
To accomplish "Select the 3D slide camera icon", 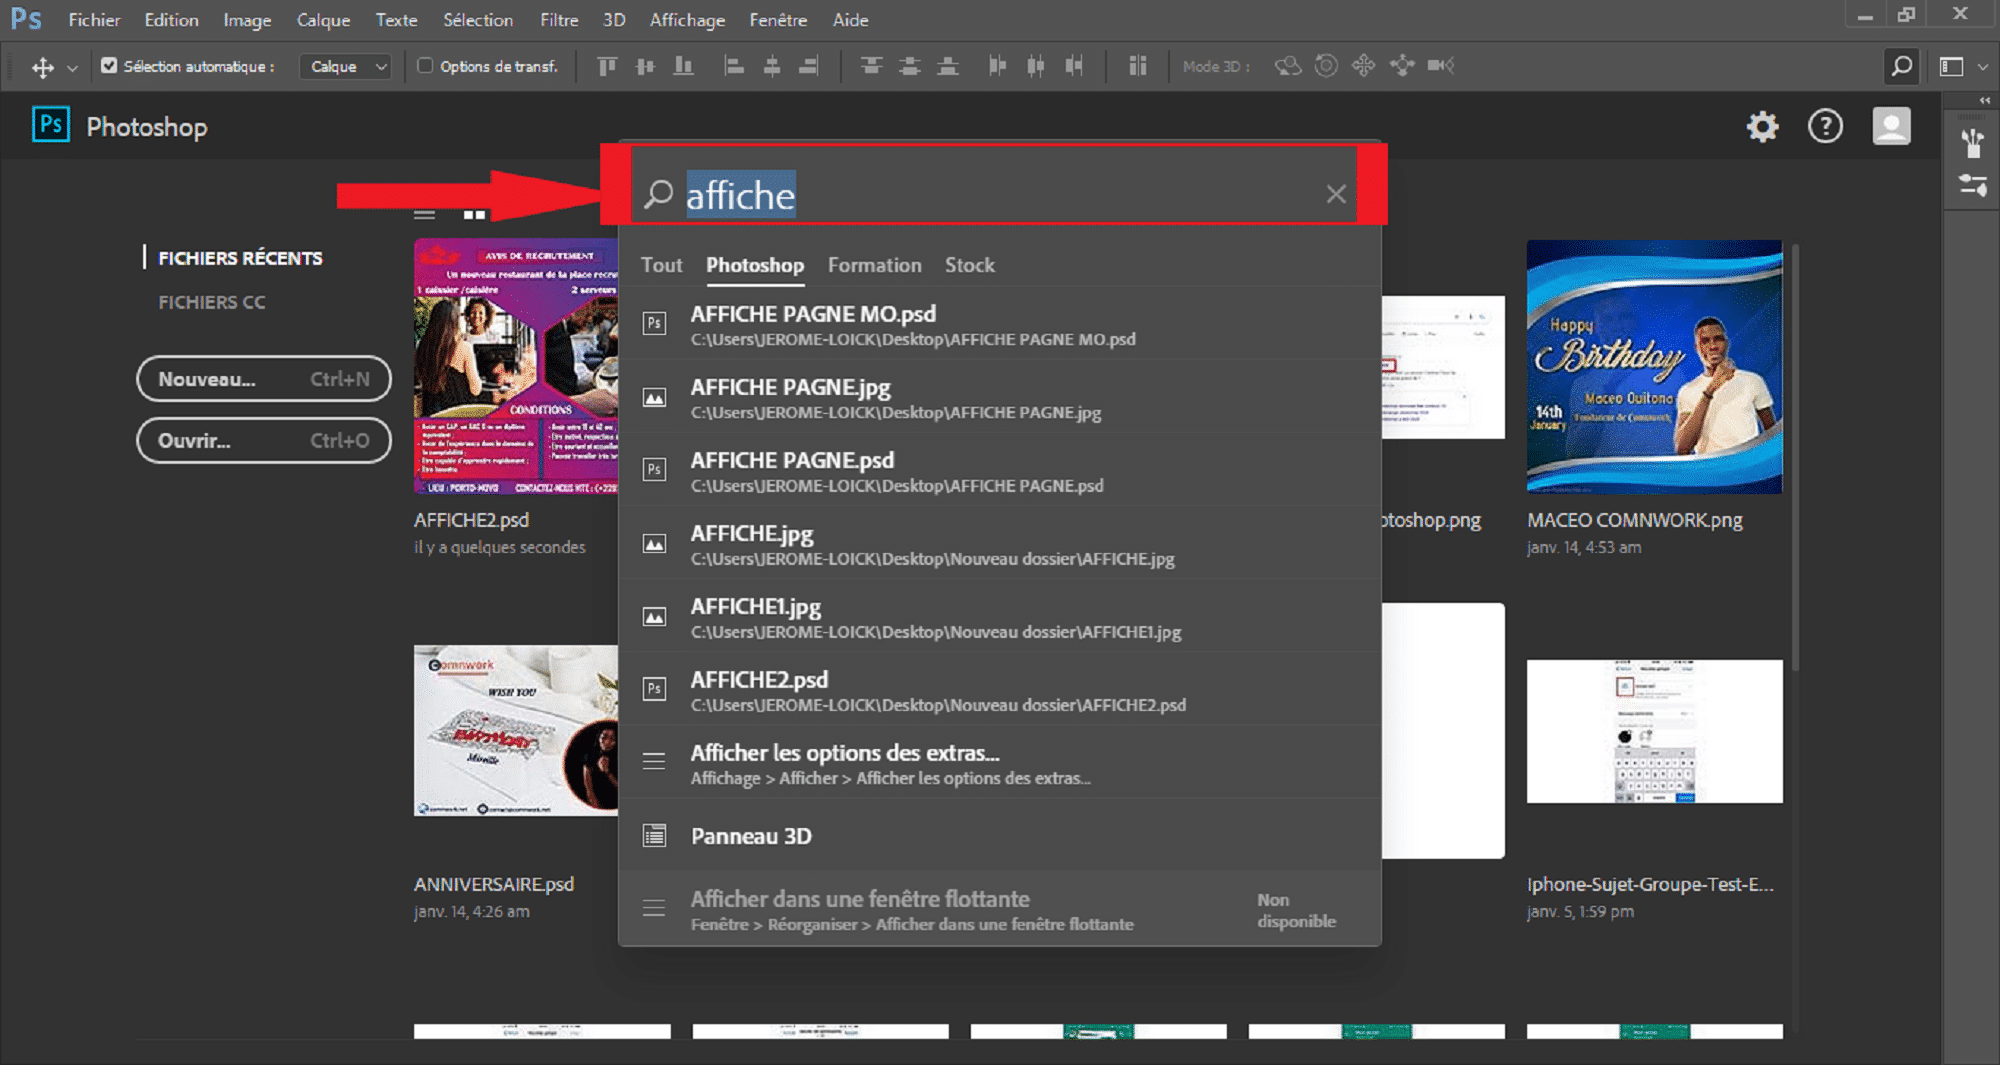I will (x=1402, y=66).
